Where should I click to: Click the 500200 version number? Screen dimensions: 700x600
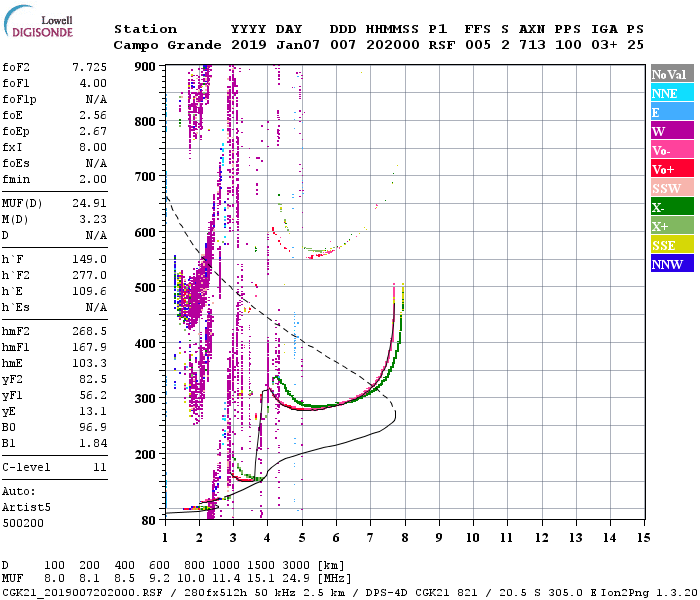[x=23, y=523]
